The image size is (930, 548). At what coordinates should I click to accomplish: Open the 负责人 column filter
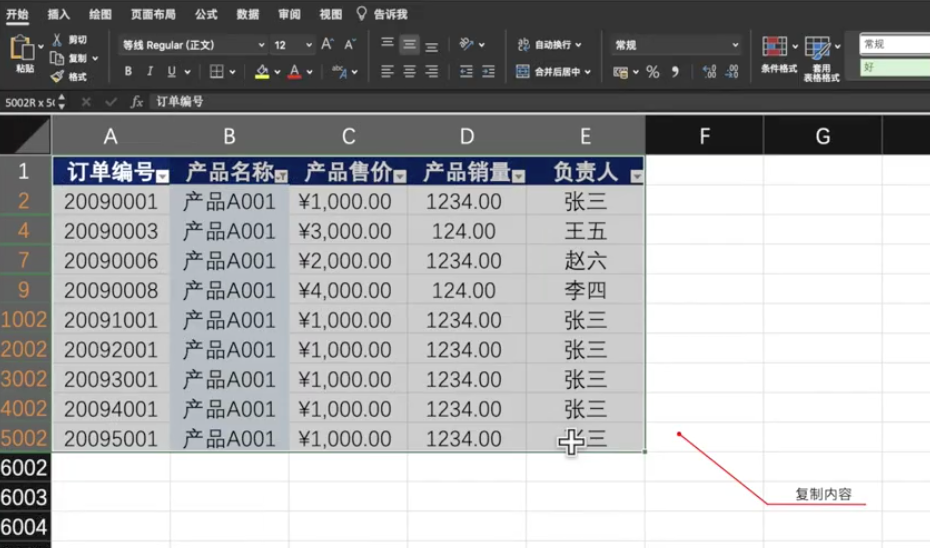636,177
